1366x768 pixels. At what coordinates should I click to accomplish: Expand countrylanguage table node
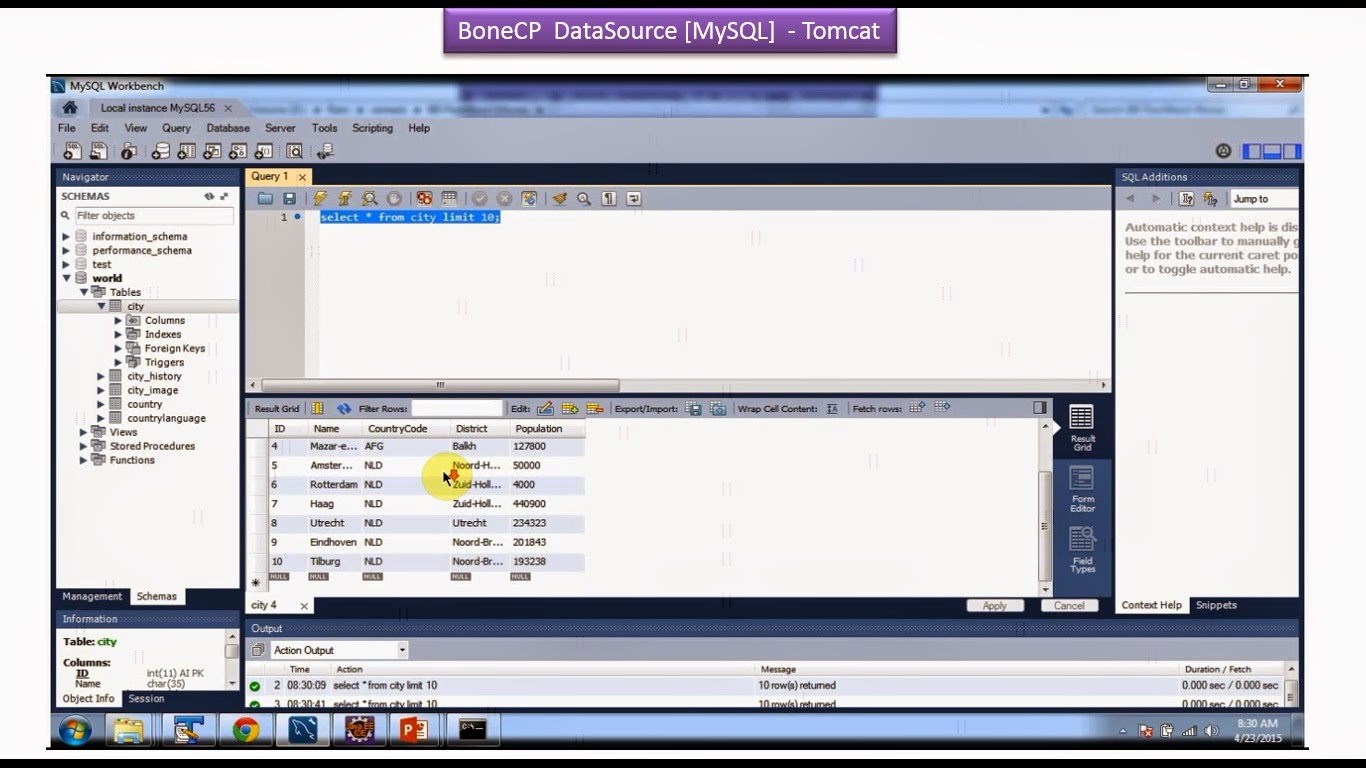pyautogui.click(x=101, y=419)
